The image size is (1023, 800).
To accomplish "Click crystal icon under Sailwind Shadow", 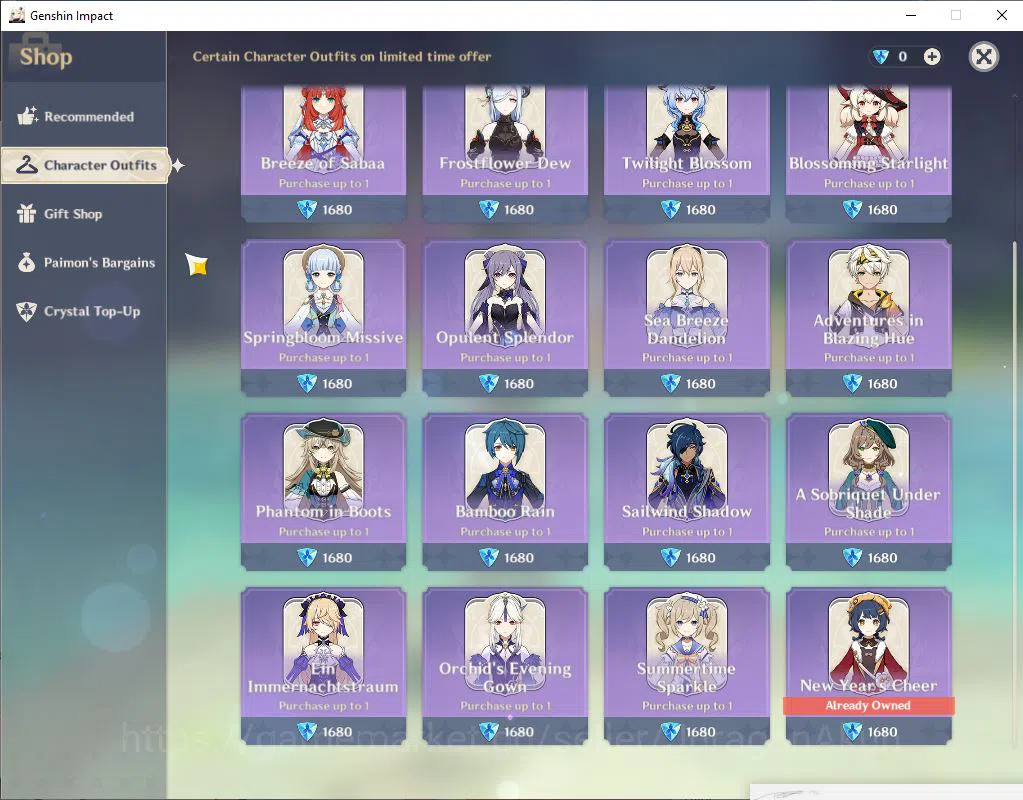I will pos(671,558).
